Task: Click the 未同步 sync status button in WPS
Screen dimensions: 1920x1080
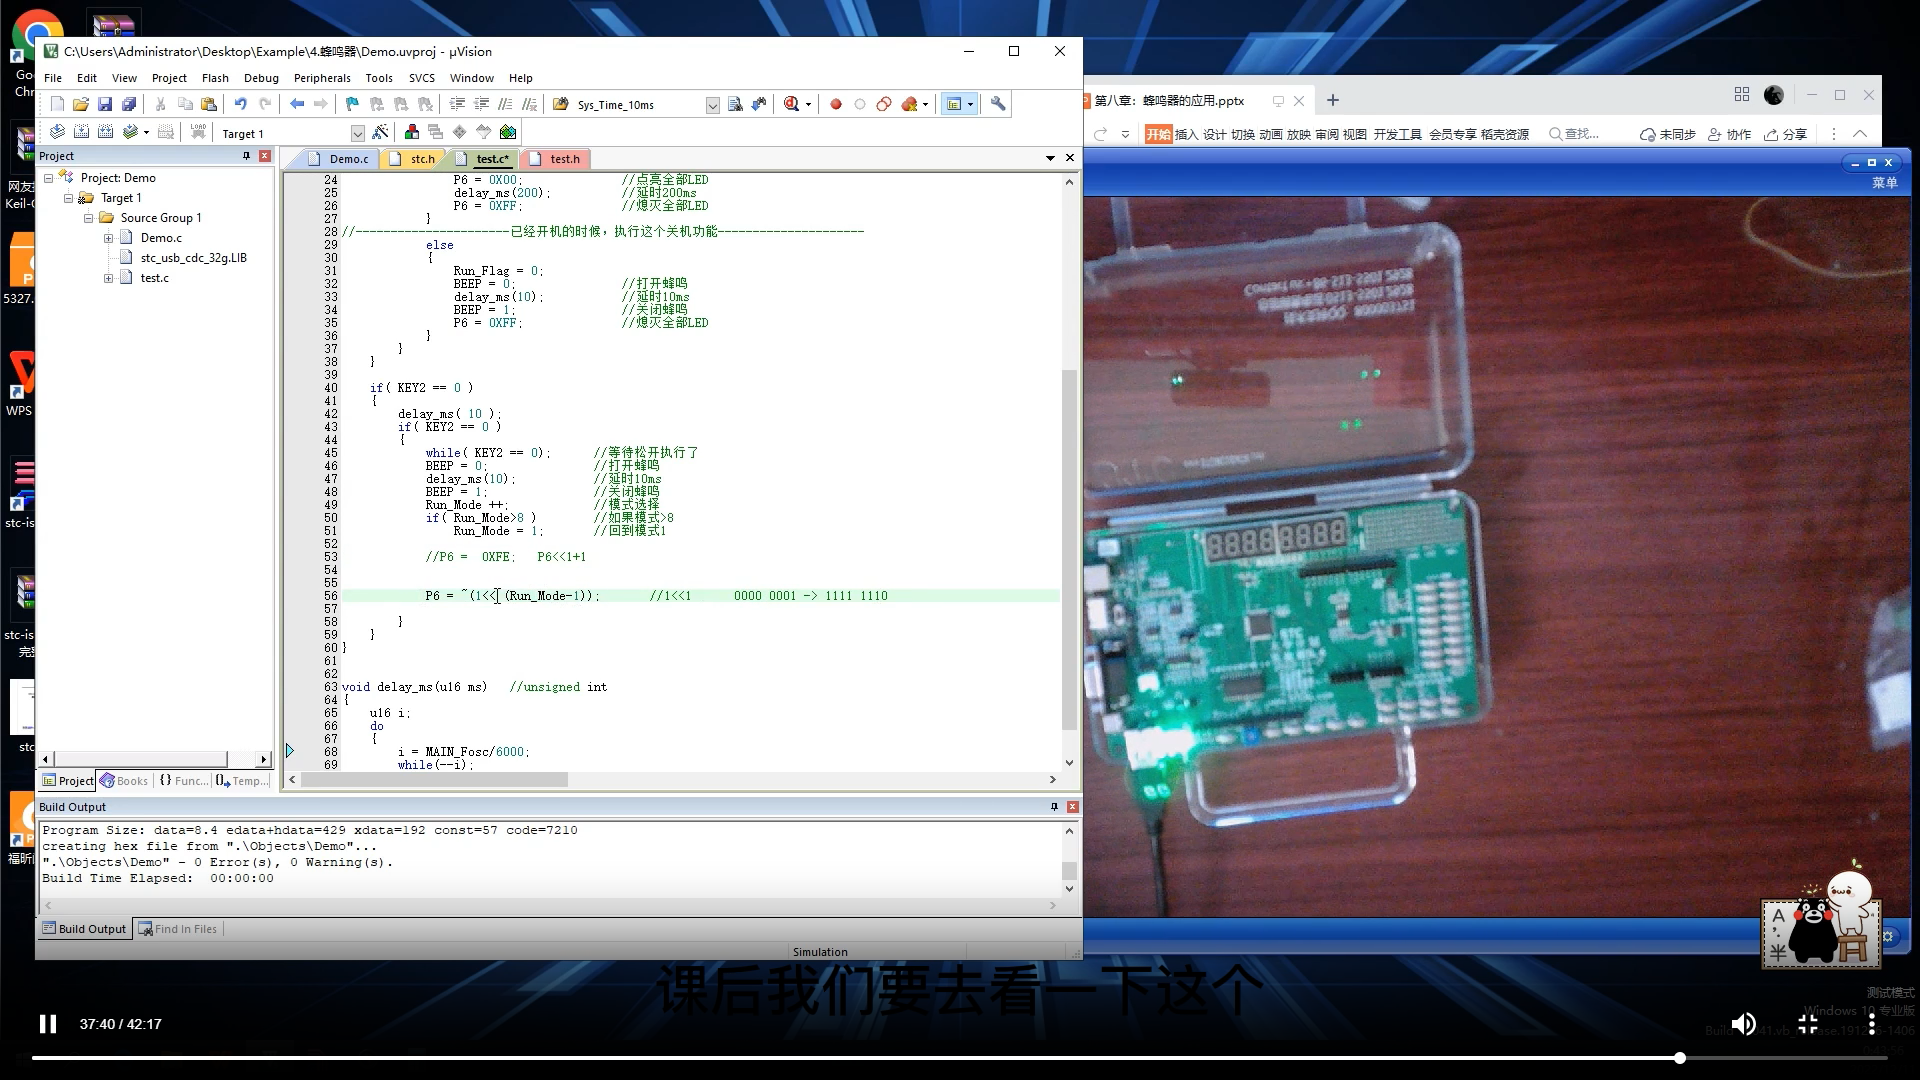Action: [x=1668, y=134]
